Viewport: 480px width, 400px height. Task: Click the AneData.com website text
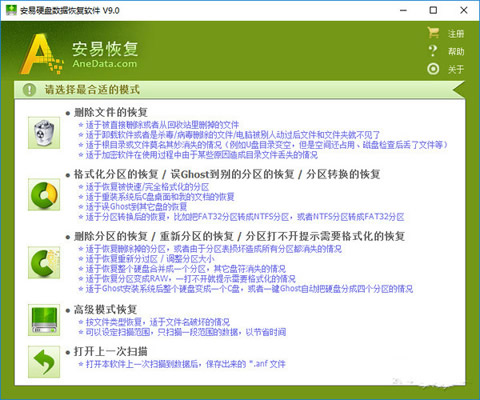[x=105, y=63]
